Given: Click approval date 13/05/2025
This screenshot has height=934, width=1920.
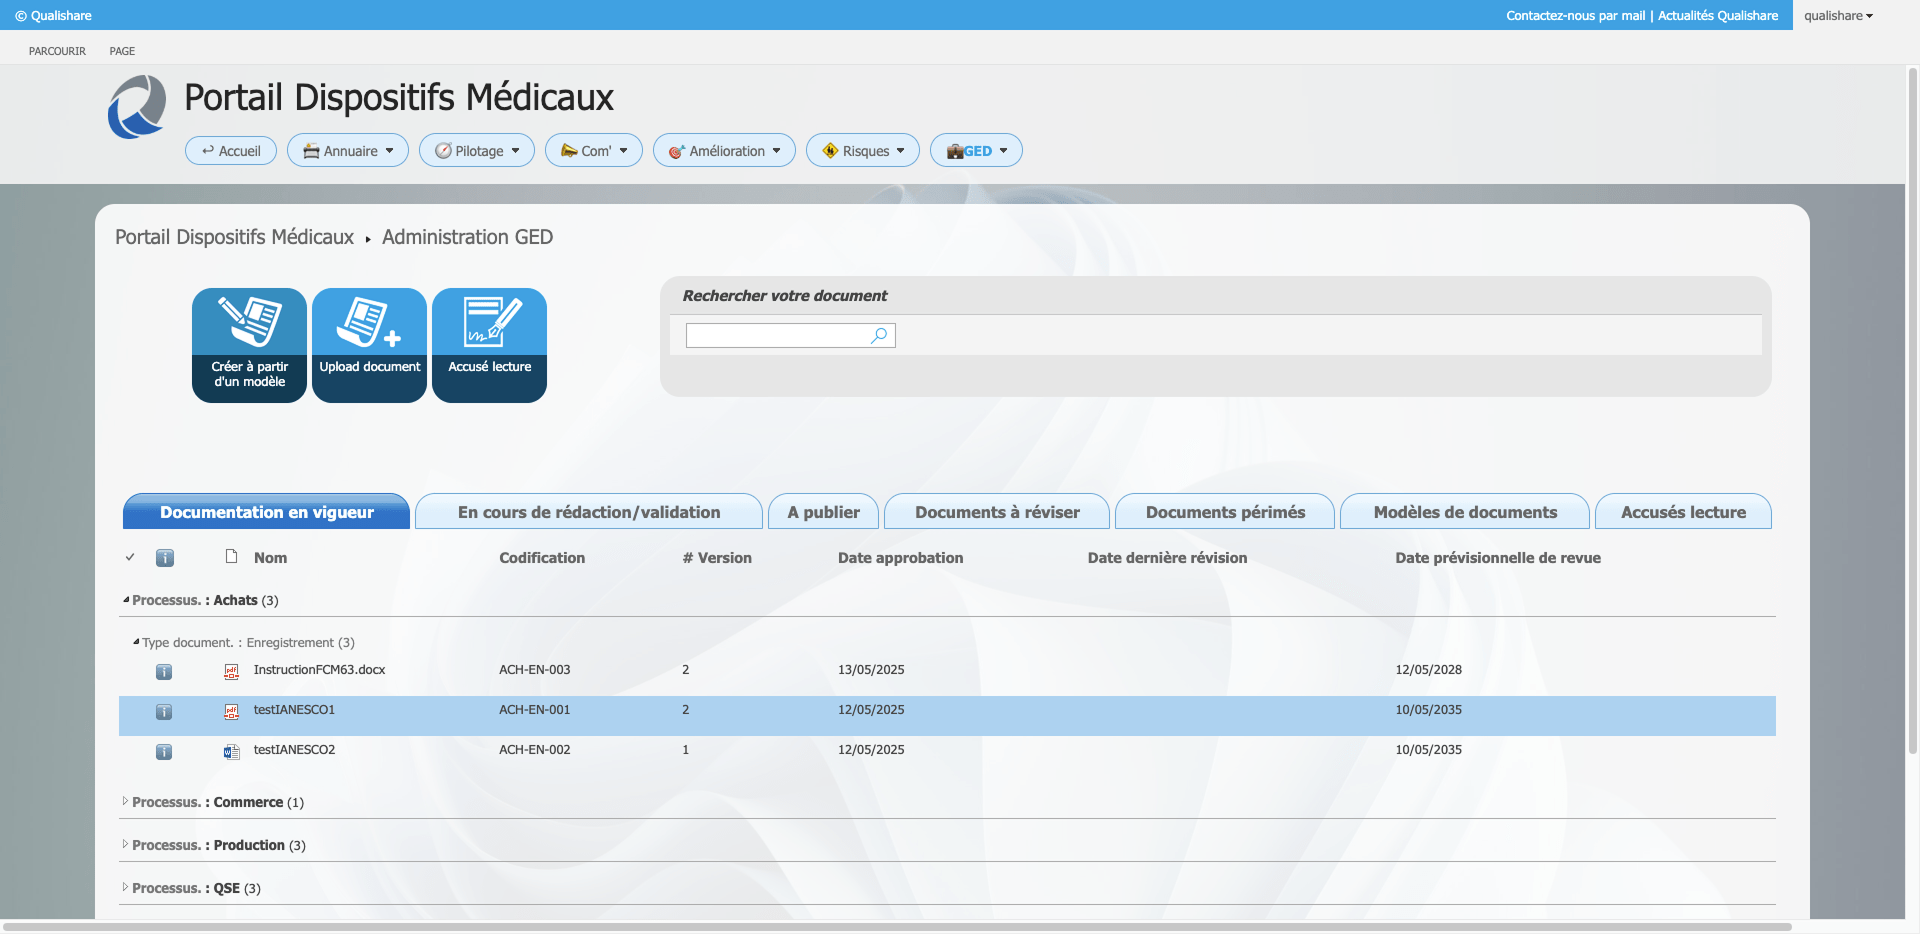Looking at the screenshot, I should coord(871,670).
